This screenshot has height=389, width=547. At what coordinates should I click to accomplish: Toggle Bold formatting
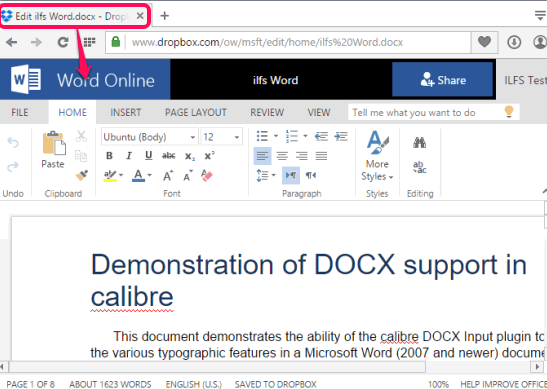click(109, 156)
